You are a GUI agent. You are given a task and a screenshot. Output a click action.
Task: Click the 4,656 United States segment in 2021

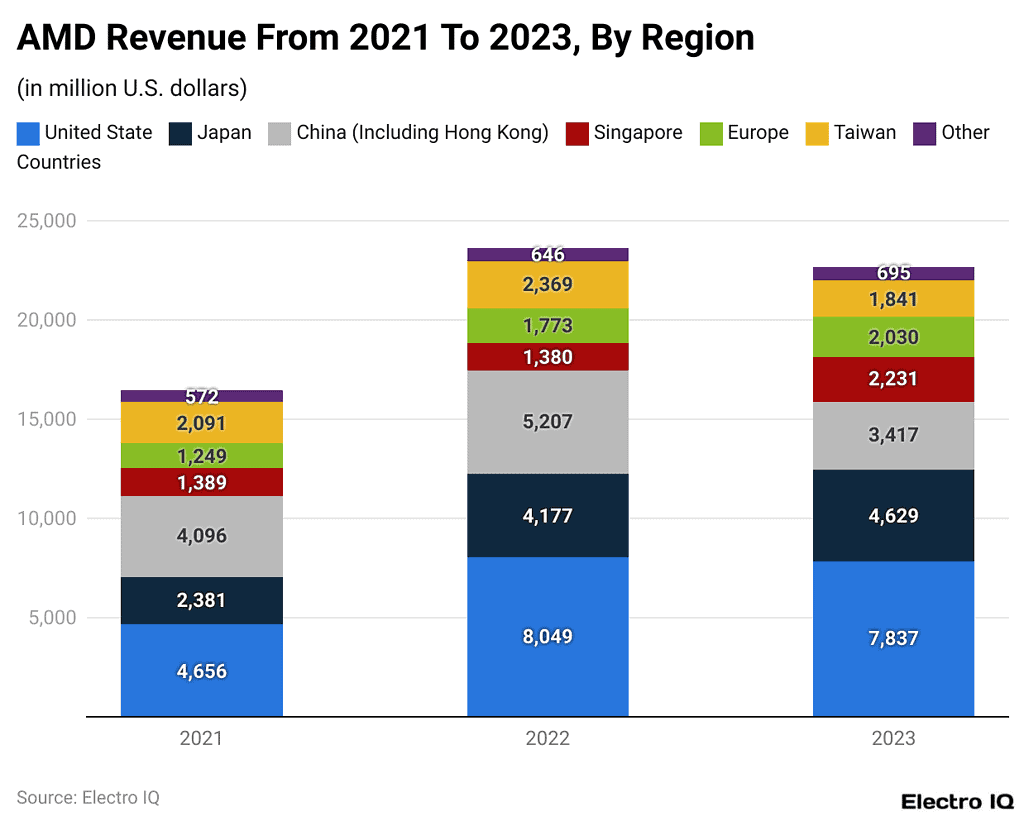click(202, 670)
